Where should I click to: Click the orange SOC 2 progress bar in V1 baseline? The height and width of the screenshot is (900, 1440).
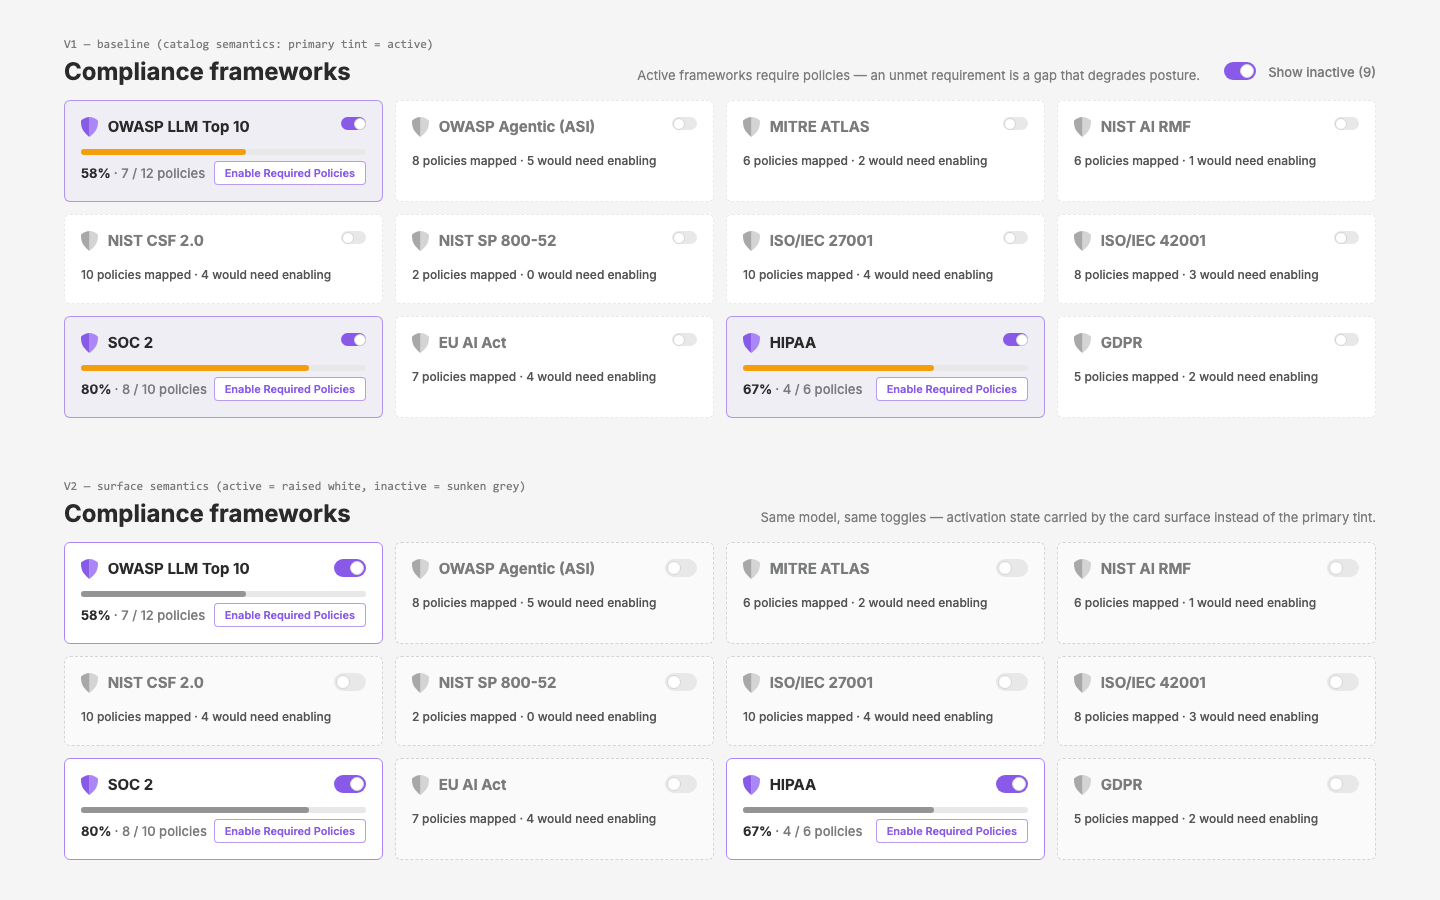point(223,368)
